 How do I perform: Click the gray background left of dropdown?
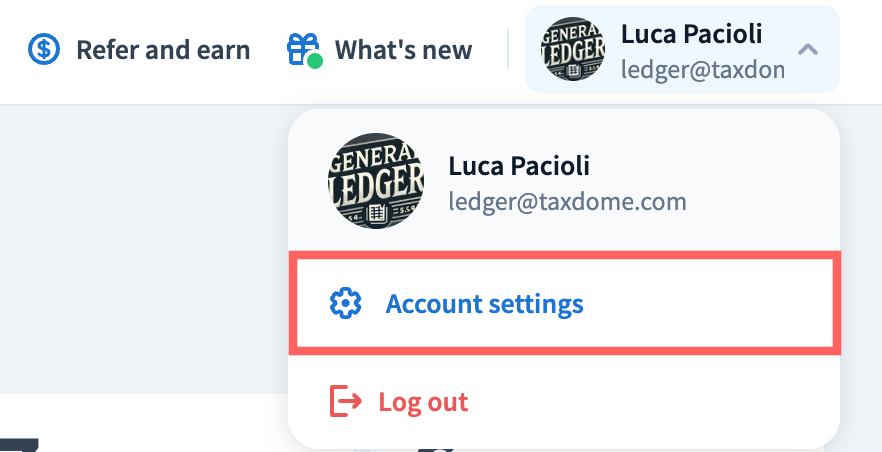[x=140, y=250]
